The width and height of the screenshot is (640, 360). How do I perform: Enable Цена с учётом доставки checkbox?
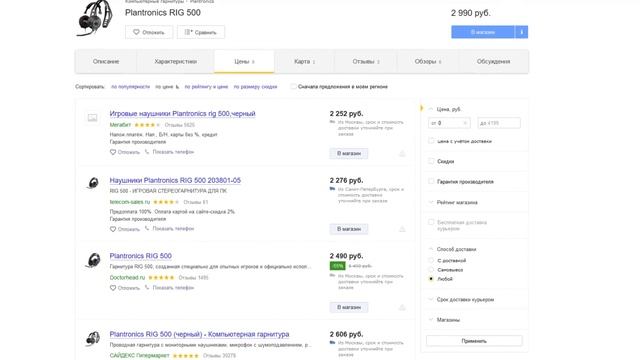[431, 141]
